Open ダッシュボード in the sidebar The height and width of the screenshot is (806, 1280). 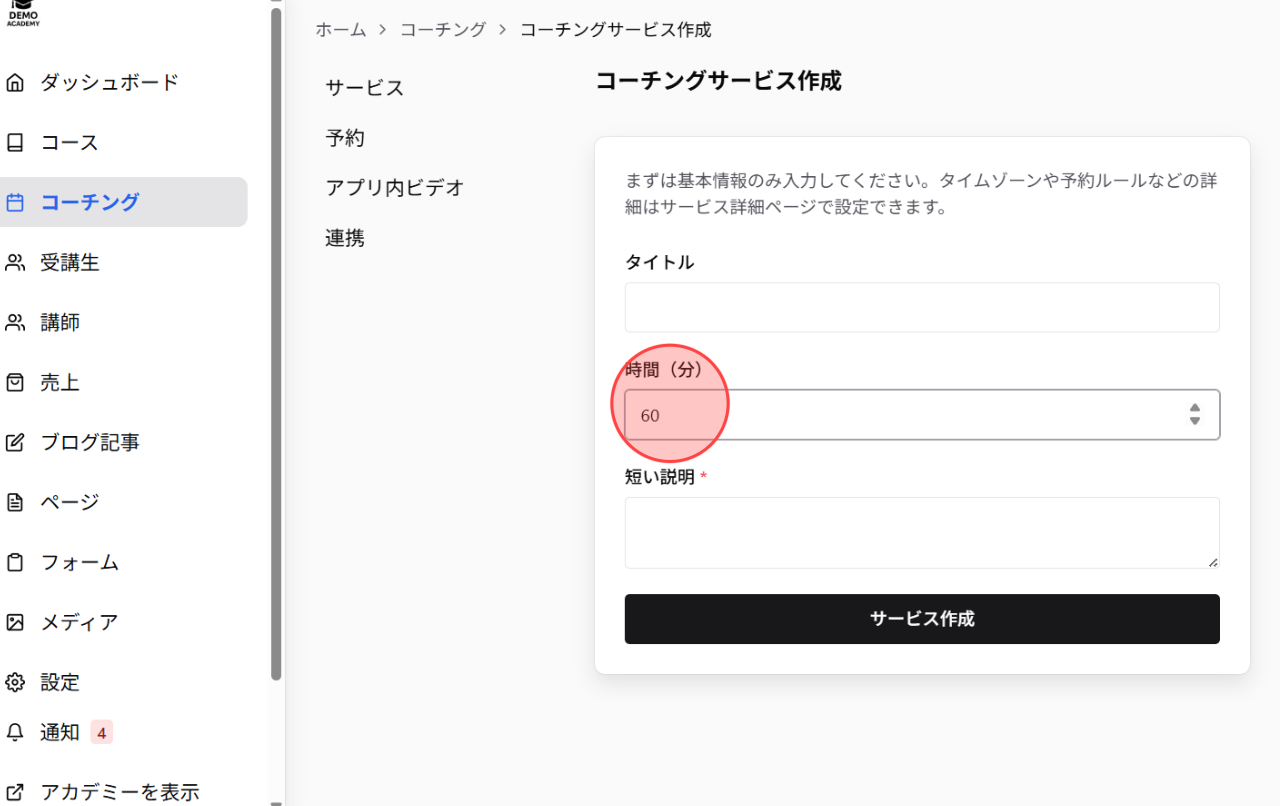pyautogui.click(x=110, y=82)
